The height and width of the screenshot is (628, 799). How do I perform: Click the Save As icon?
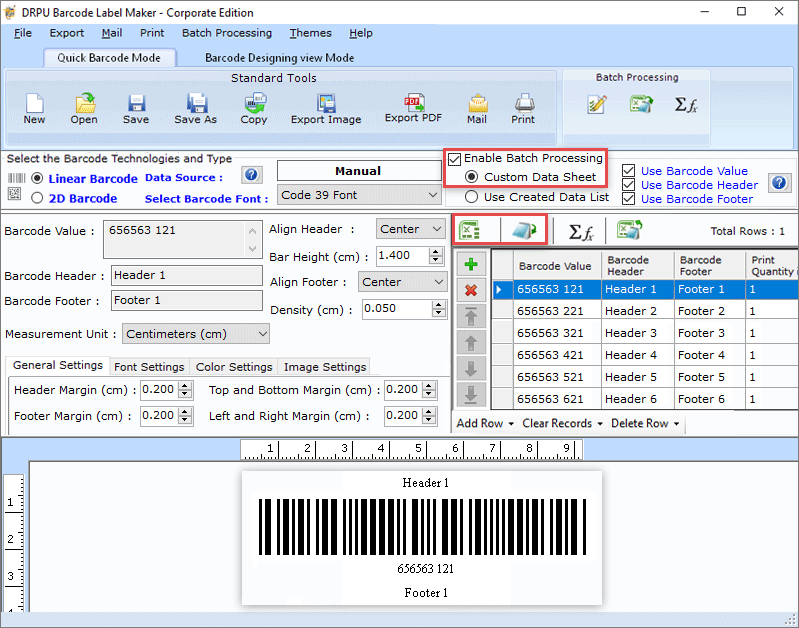coord(196,103)
